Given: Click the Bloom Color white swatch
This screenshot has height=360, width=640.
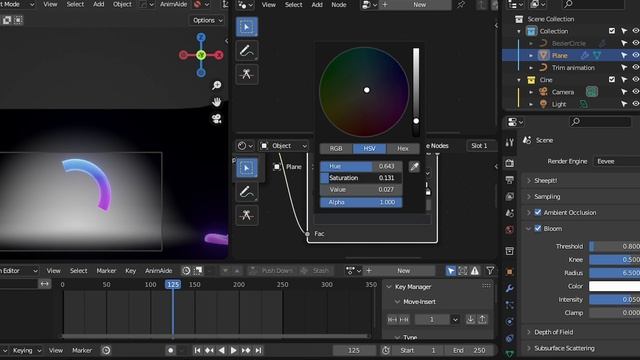Looking at the screenshot, I should pos(614,286).
